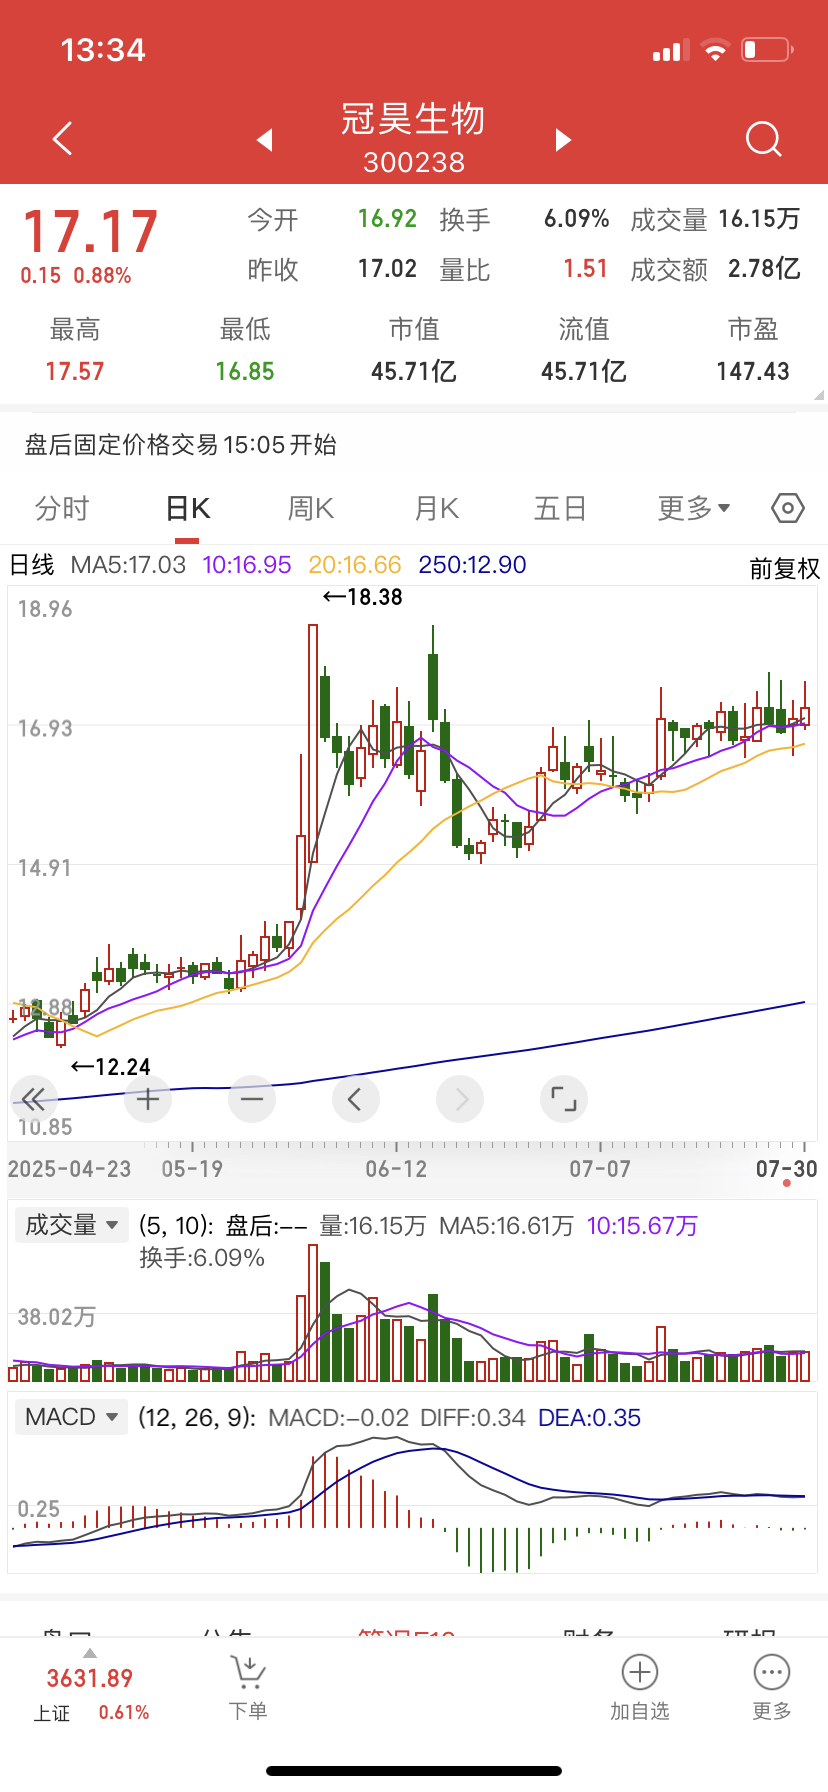Zoom in chart with plus button

pos(148,1100)
